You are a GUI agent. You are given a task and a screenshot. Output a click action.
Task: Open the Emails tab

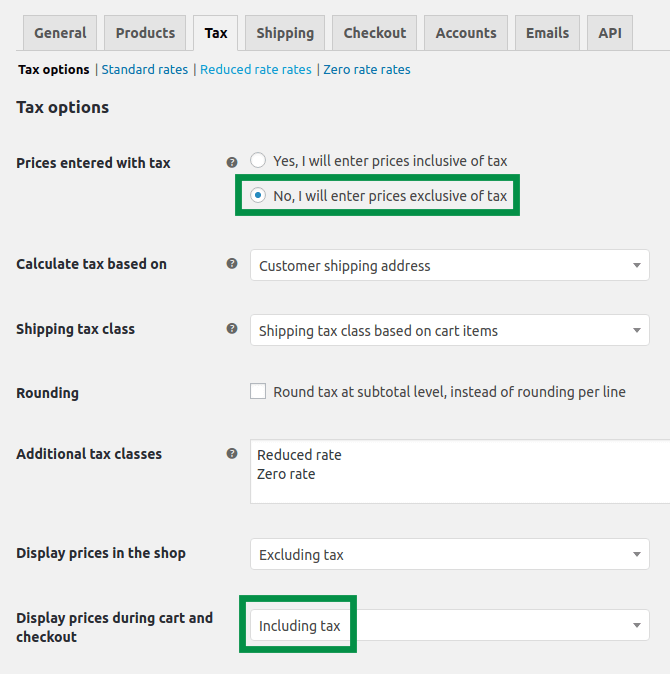547,33
